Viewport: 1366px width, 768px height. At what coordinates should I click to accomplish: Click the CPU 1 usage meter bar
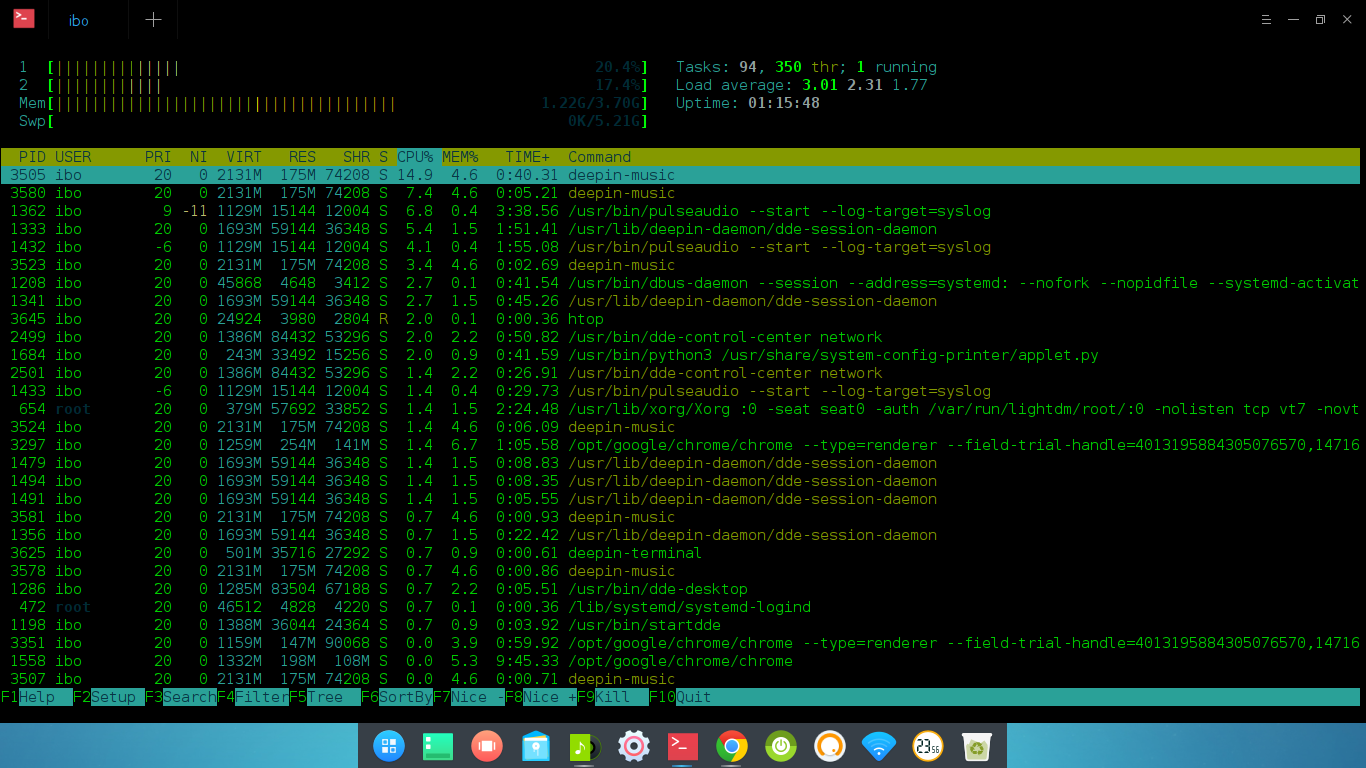tap(347, 67)
